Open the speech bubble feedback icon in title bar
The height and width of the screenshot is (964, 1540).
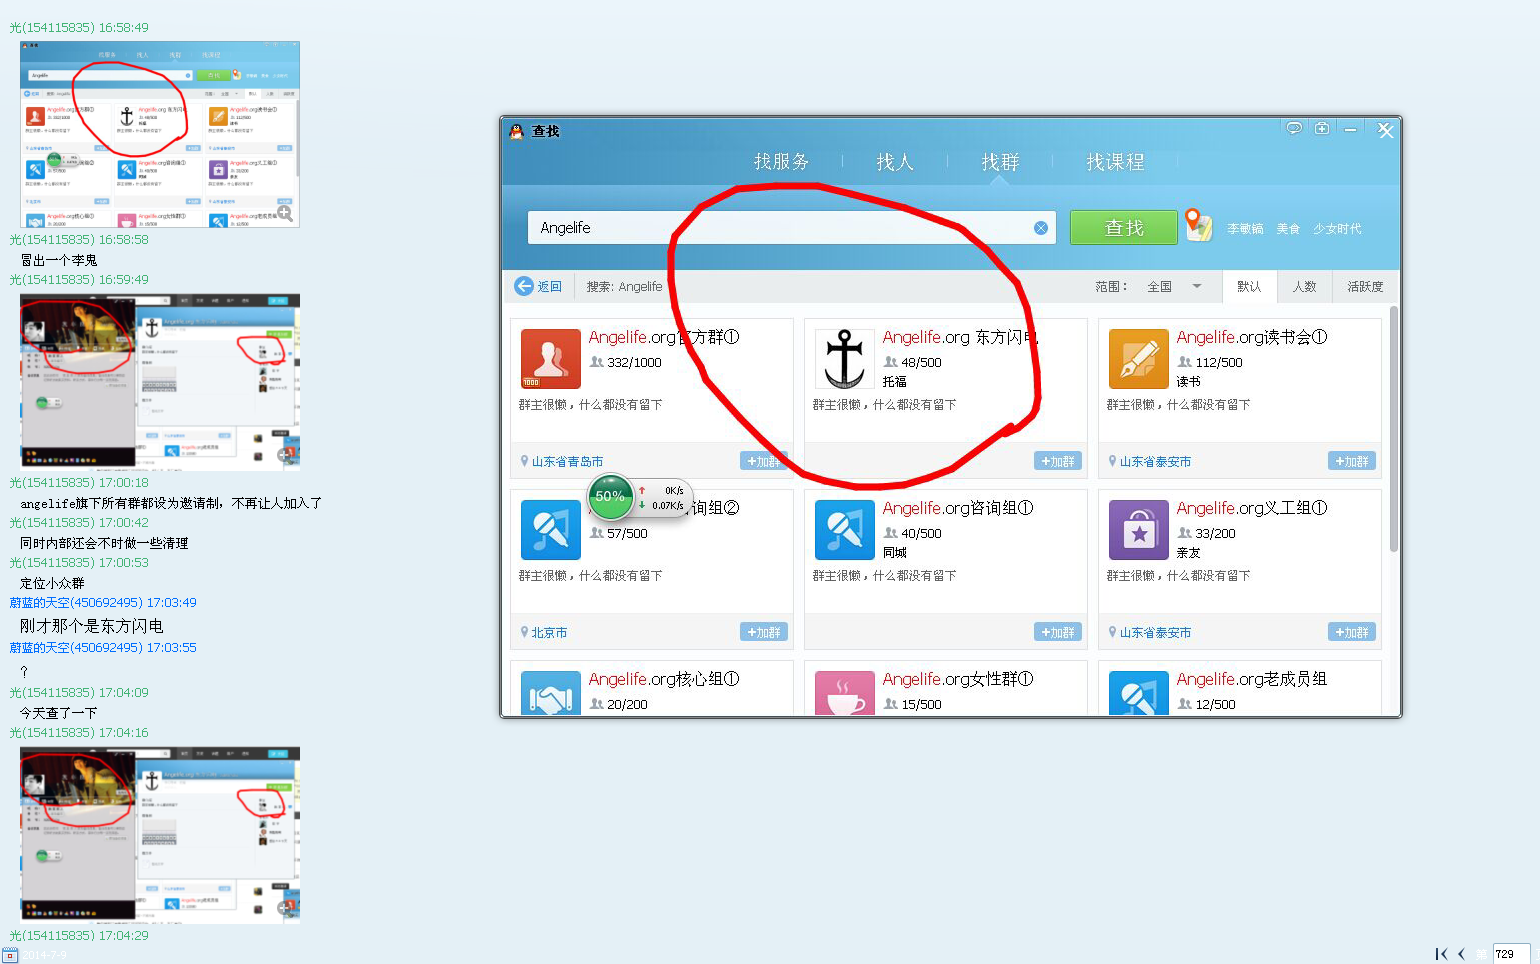pos(1294,129)
